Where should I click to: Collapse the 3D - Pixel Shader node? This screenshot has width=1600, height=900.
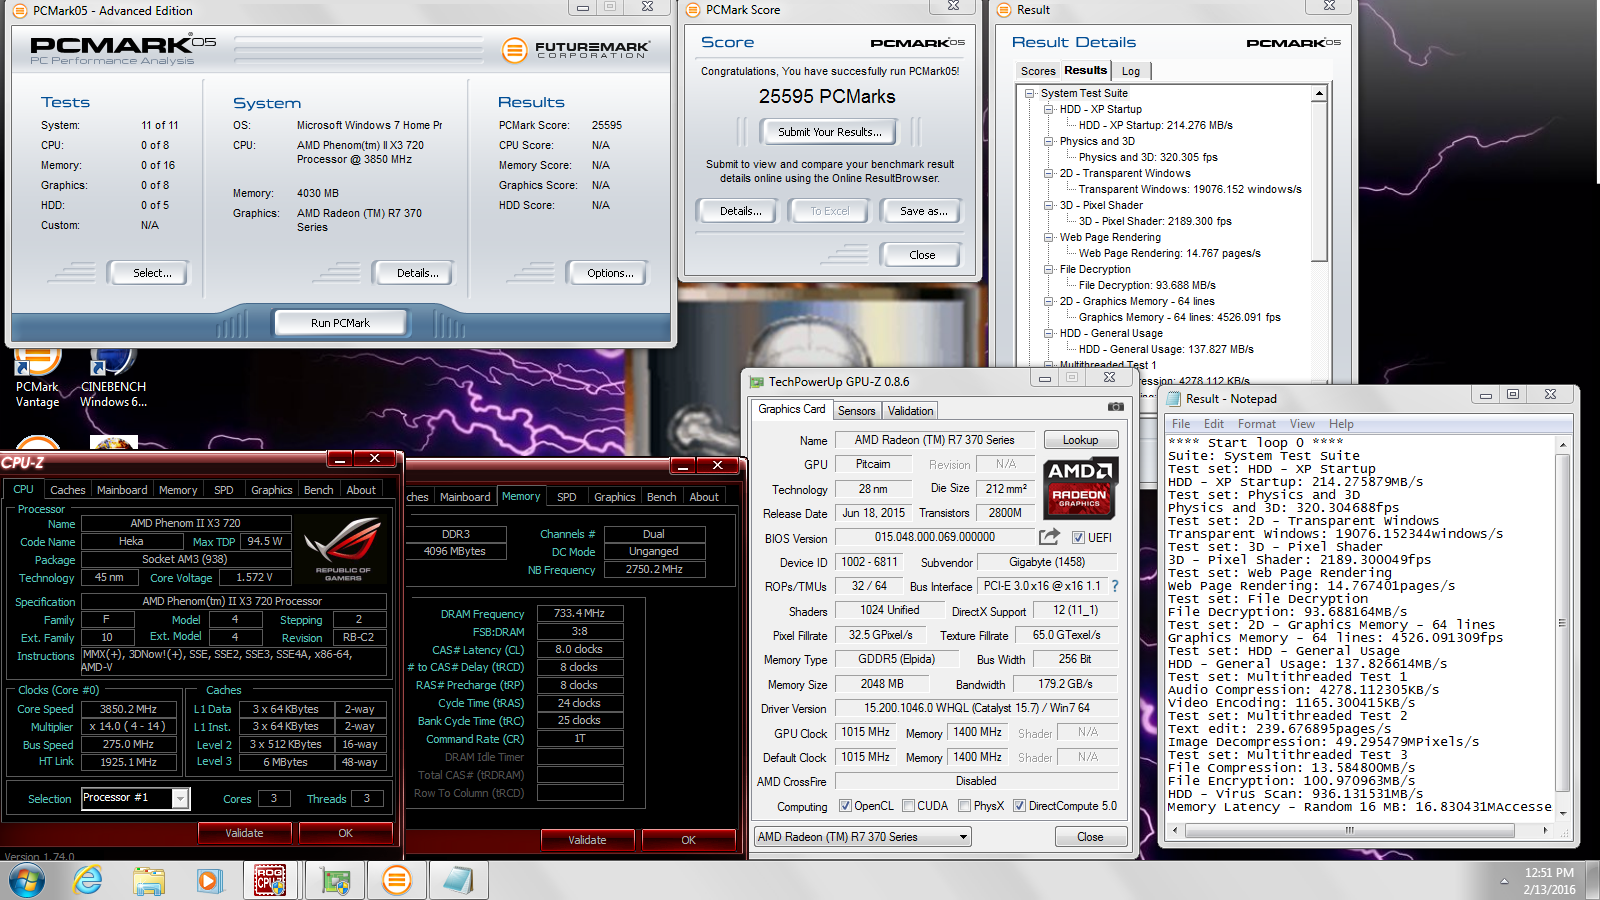pyautogui.click(x=1049, y=205)
